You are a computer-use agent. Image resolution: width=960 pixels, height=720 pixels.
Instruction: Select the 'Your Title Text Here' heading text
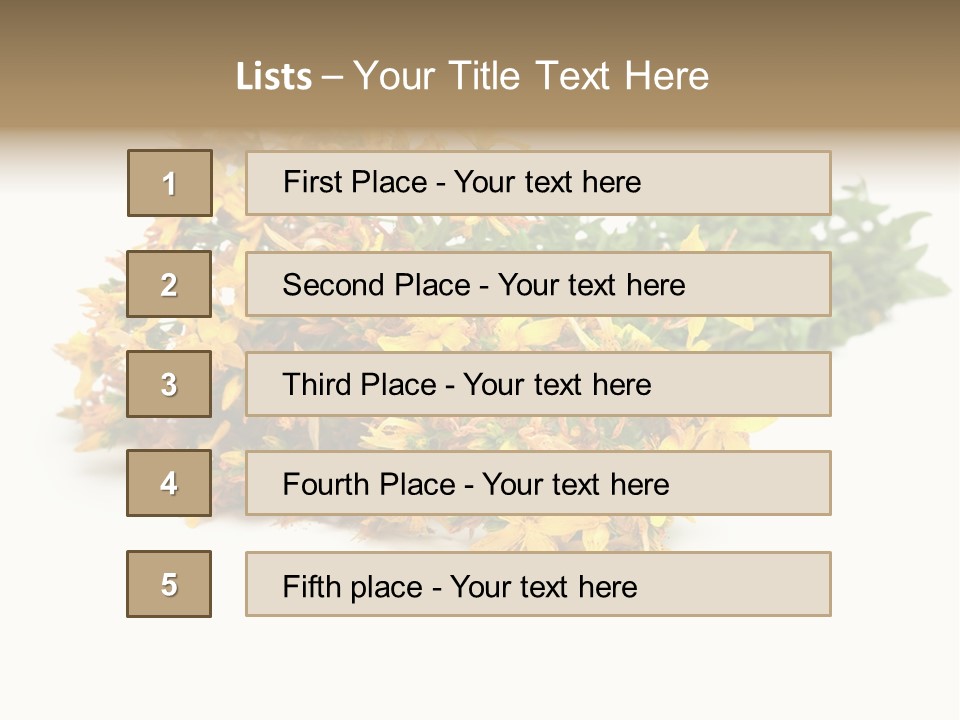point(531,76)
